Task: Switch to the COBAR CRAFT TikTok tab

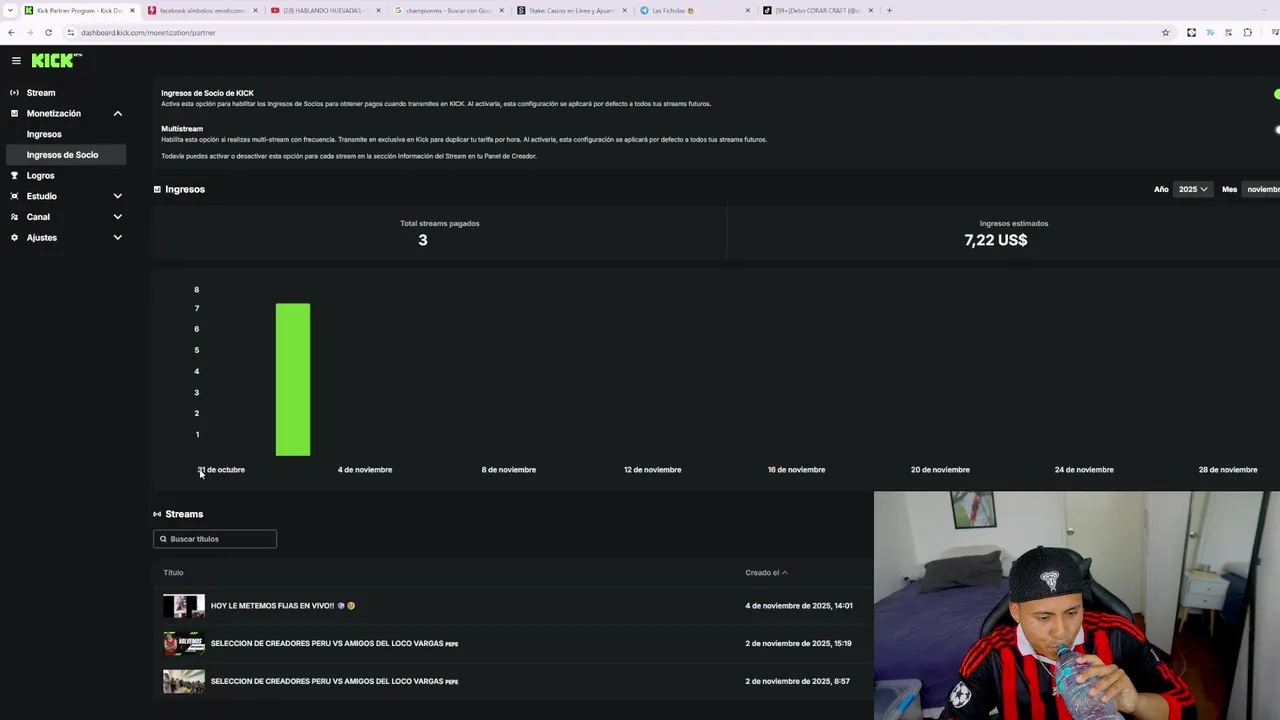Action: (x=817, y=10)
